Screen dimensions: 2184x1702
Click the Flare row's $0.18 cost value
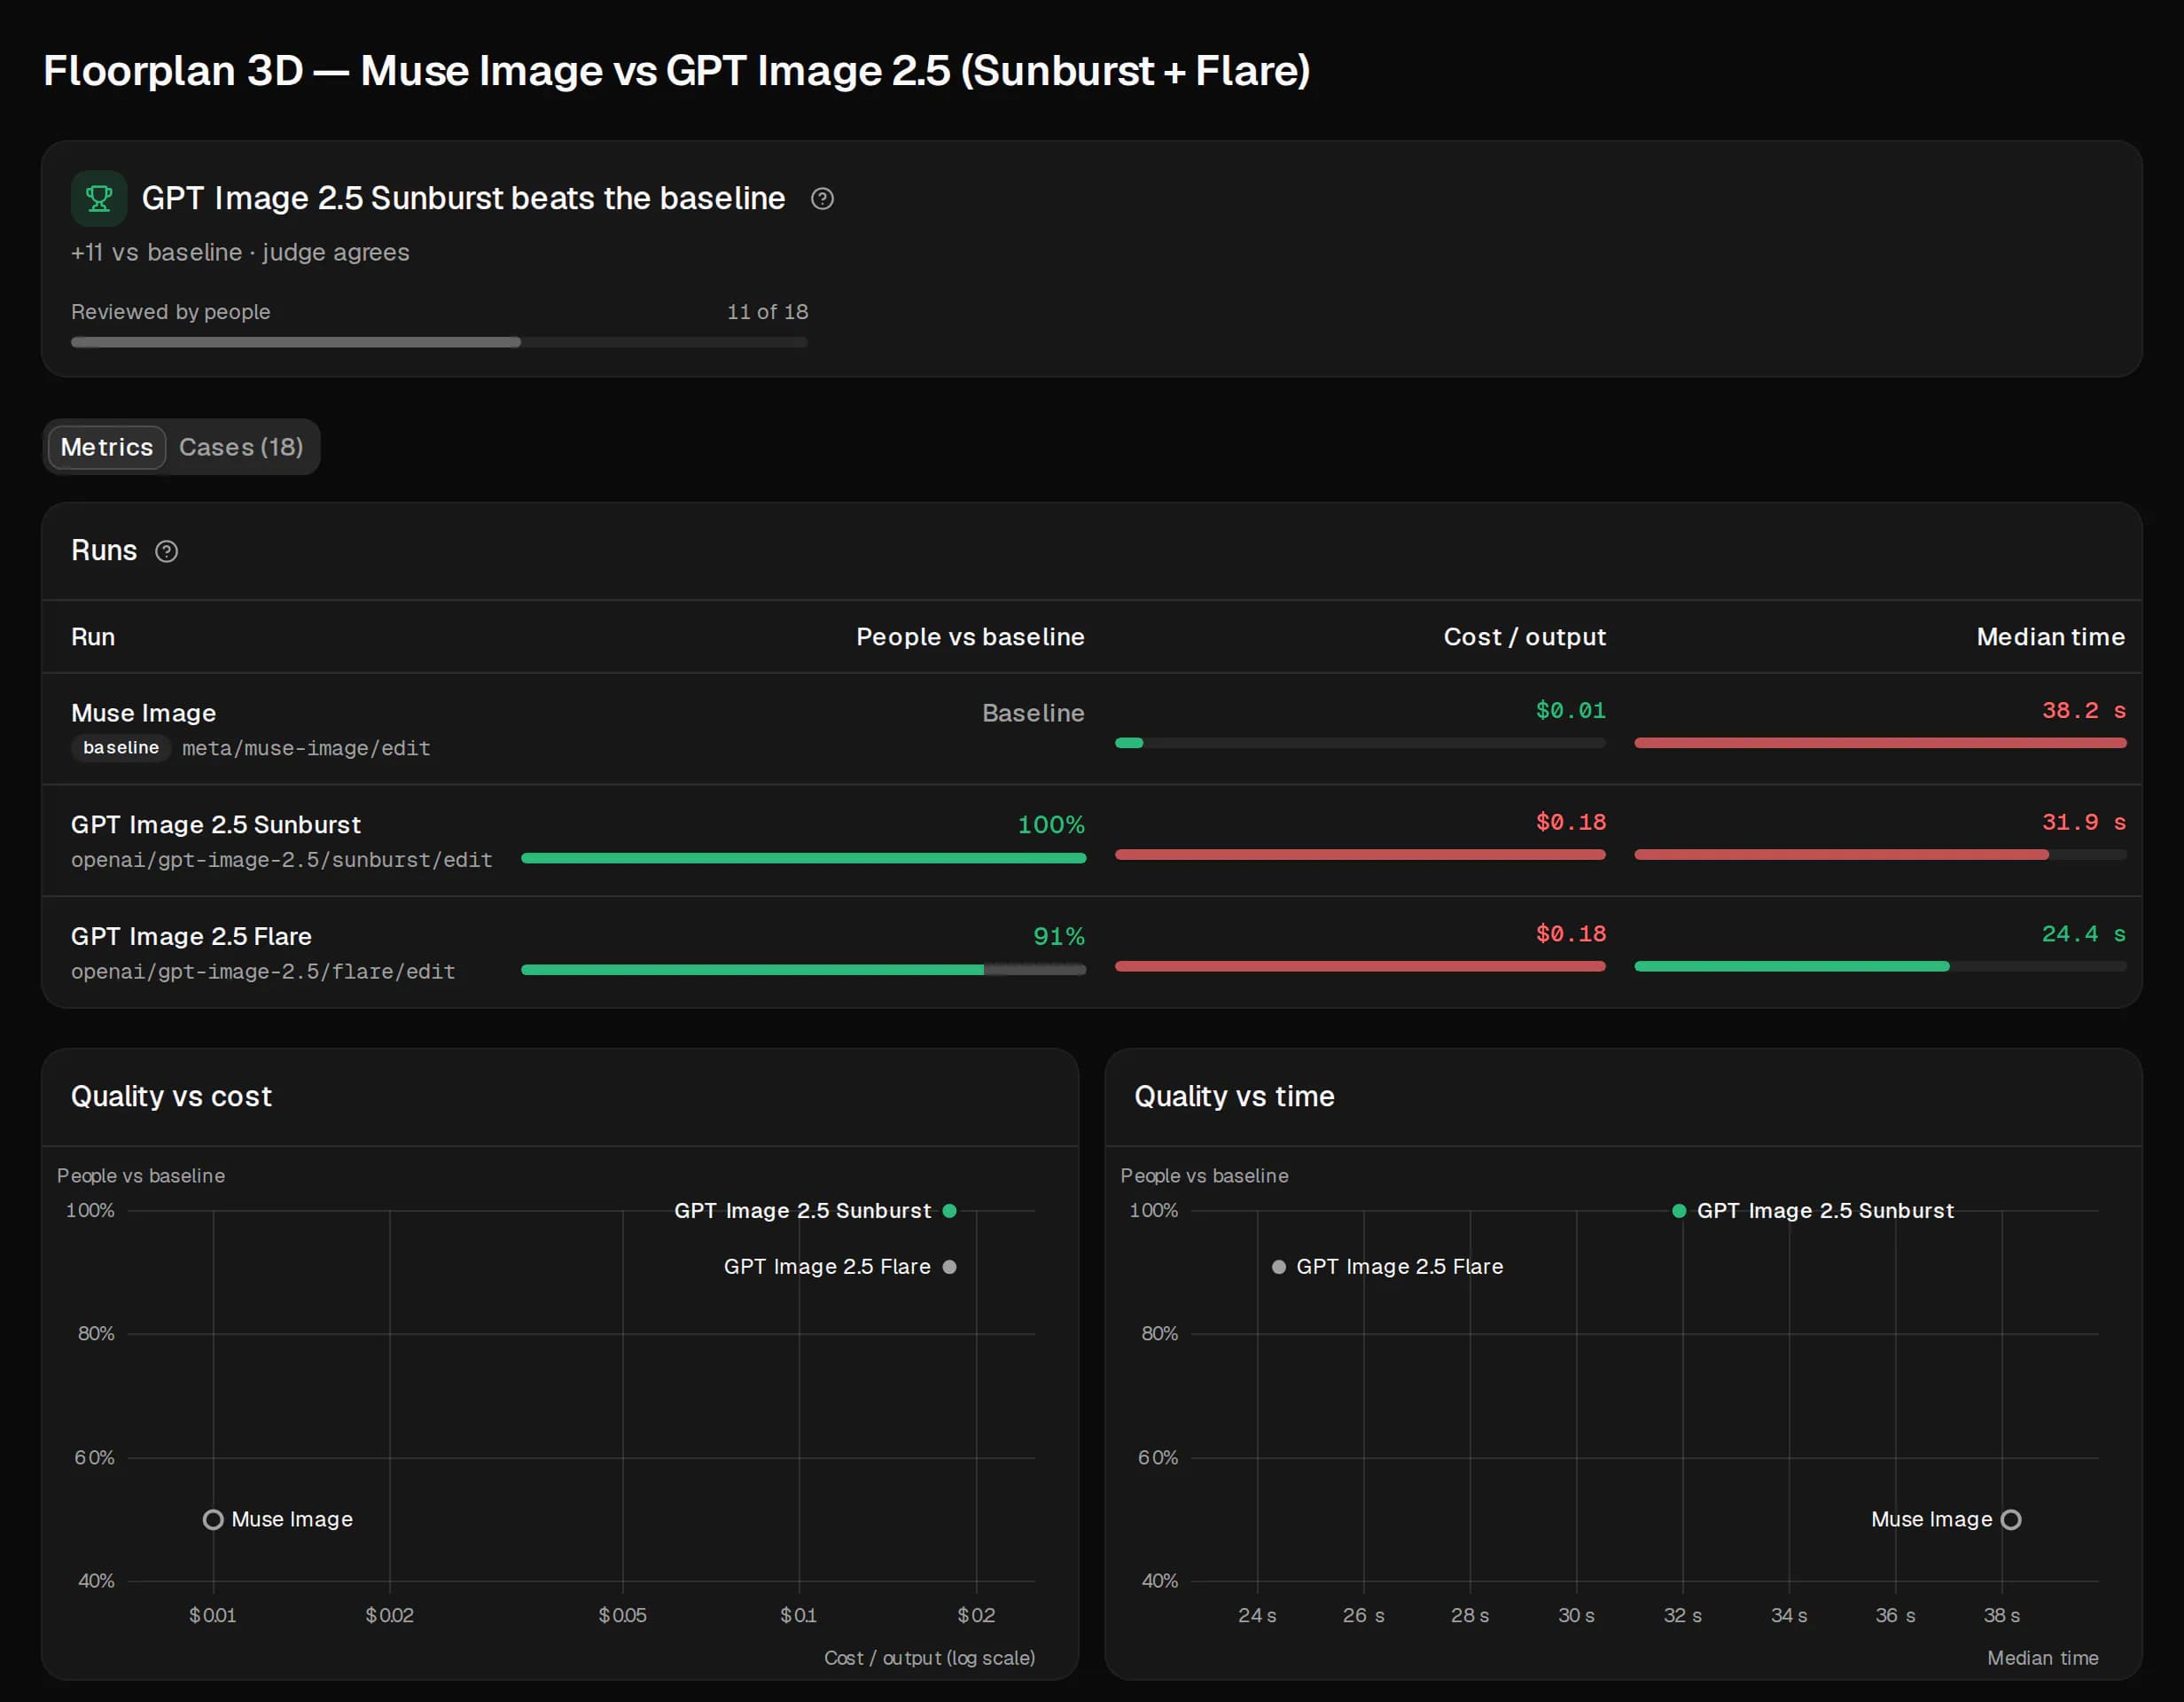tap(1570, 934)
